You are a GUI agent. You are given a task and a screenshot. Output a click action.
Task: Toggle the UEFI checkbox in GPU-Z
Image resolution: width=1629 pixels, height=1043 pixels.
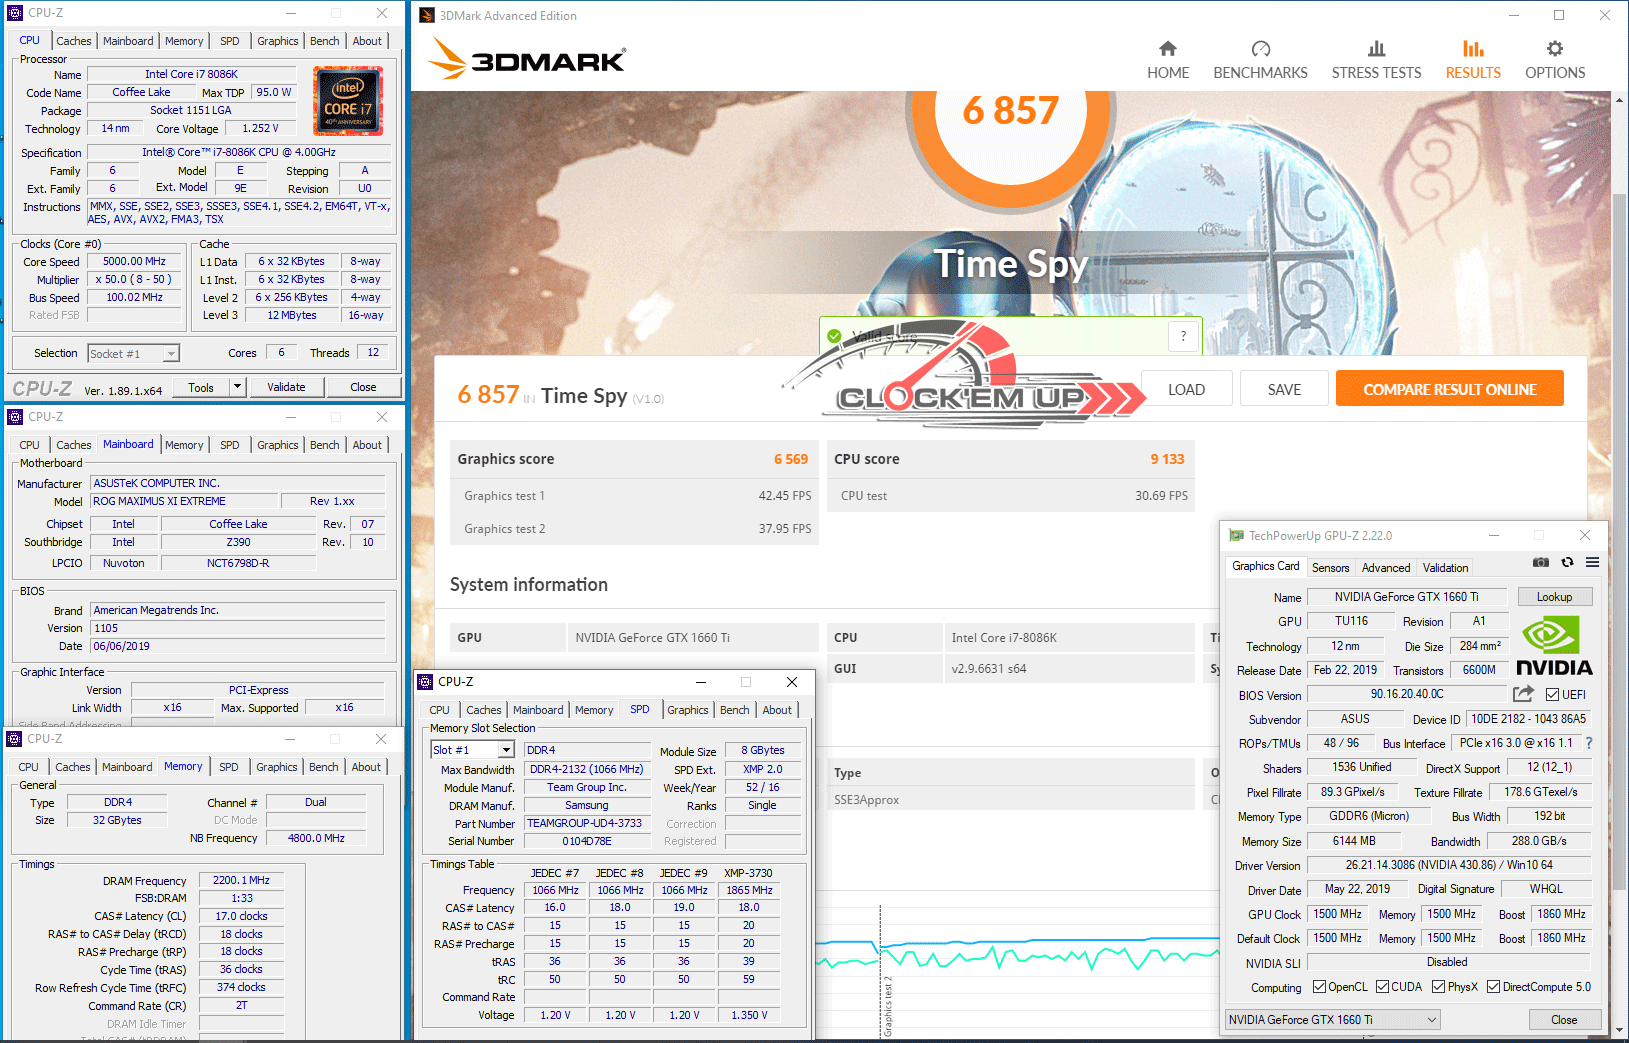[1552, 694]
